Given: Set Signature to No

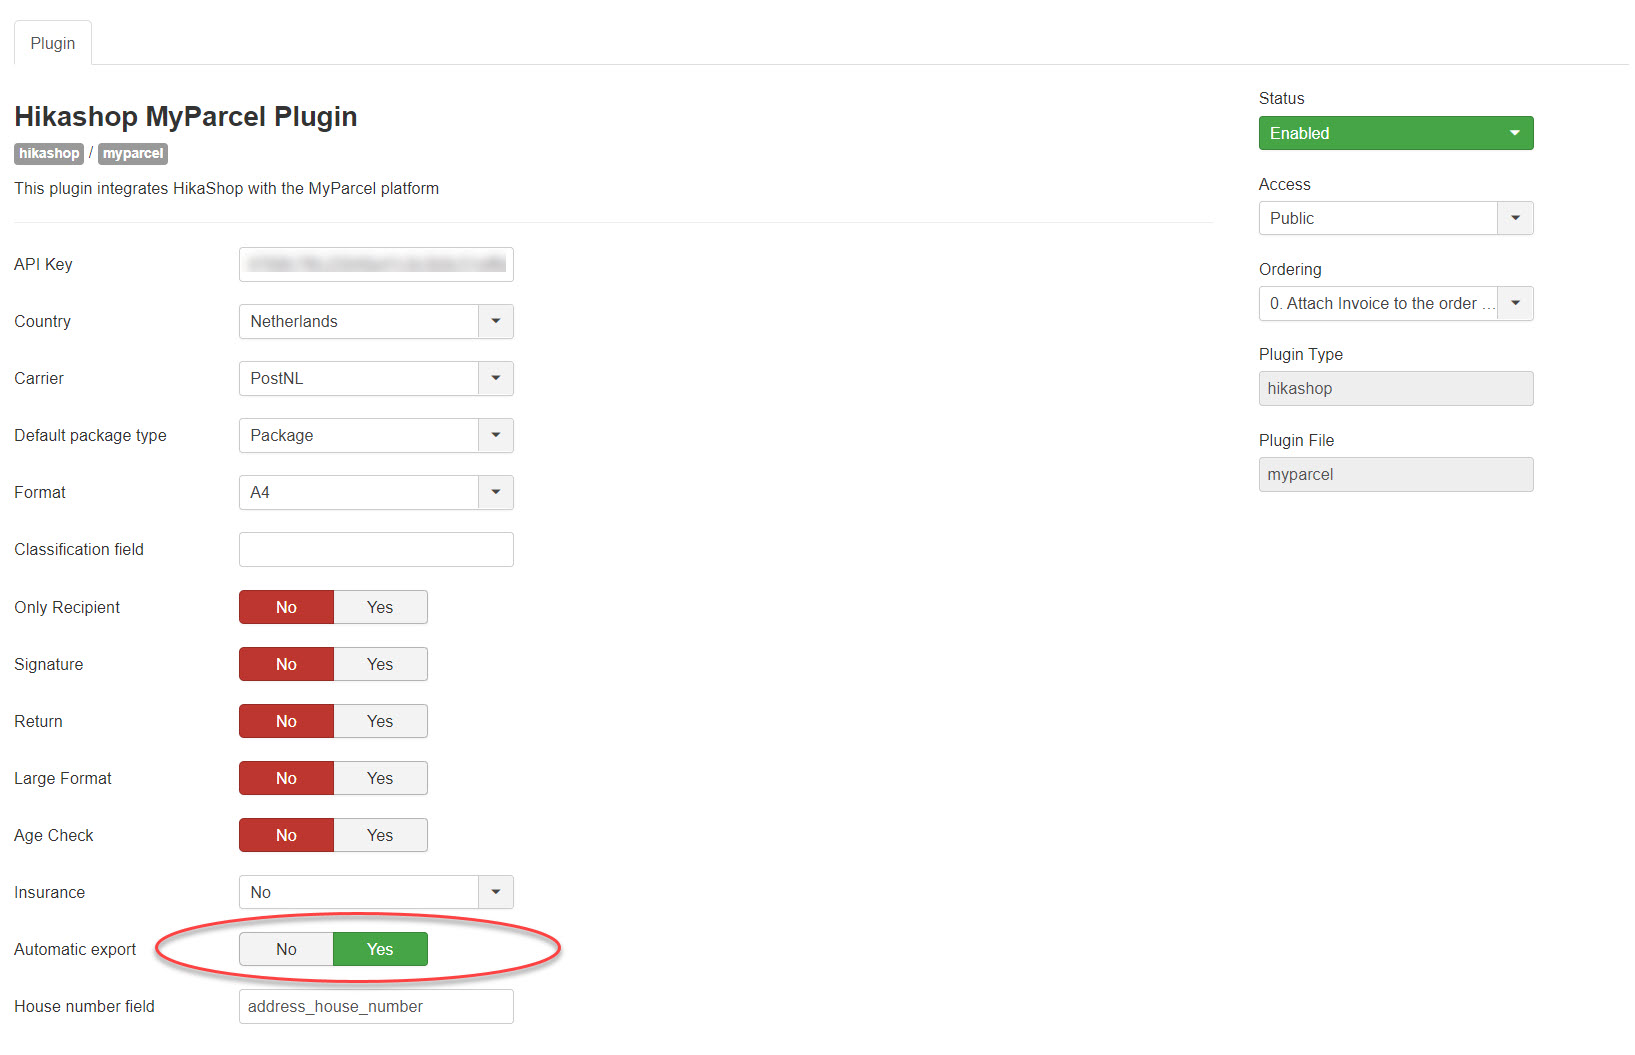Looking at the screenshot, I should tap(286, 664).
